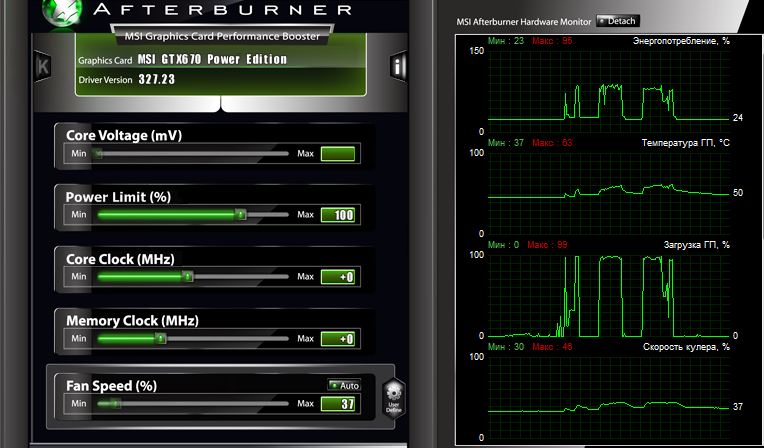Click the Core Voltage (mV) label
This screenshot has width=764, height=448.
tap(124, 136)
